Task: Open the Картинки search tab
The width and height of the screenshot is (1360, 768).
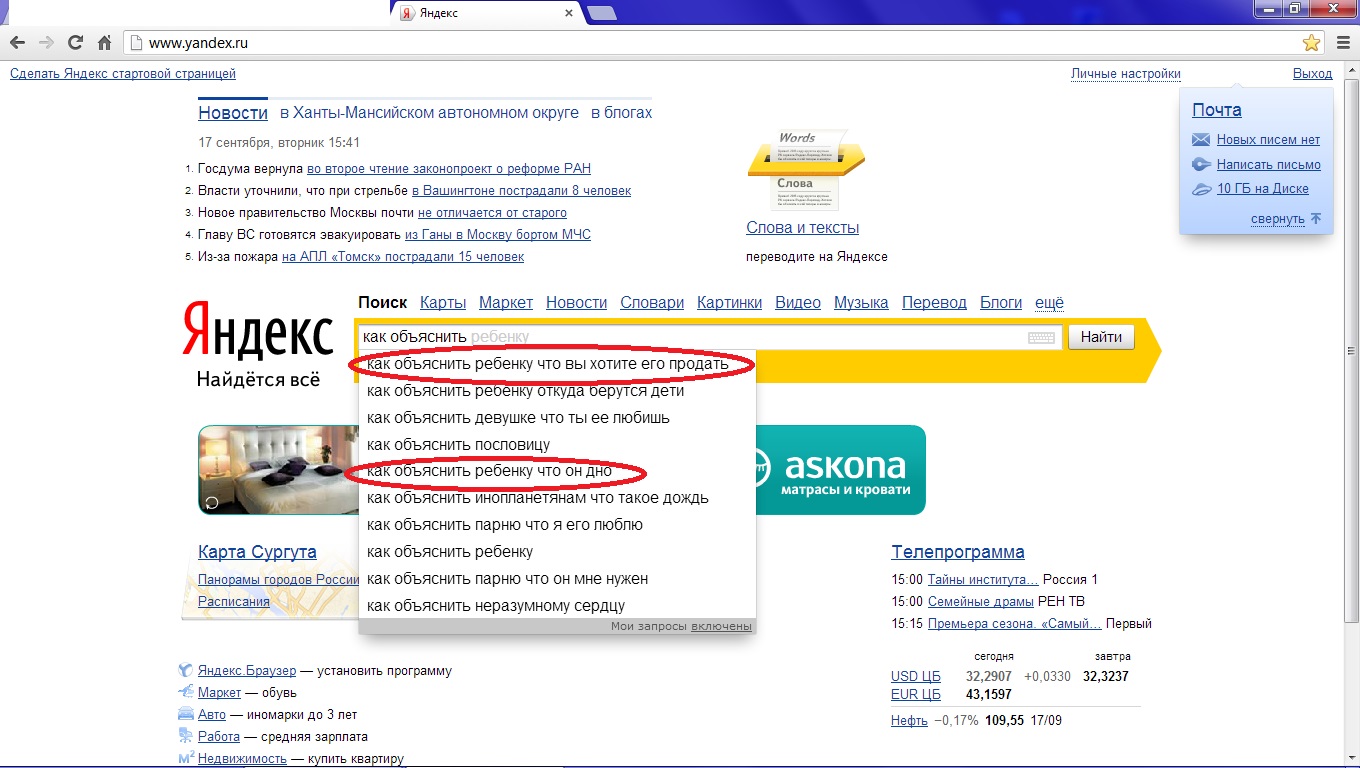Action: [x=729, y=303]
